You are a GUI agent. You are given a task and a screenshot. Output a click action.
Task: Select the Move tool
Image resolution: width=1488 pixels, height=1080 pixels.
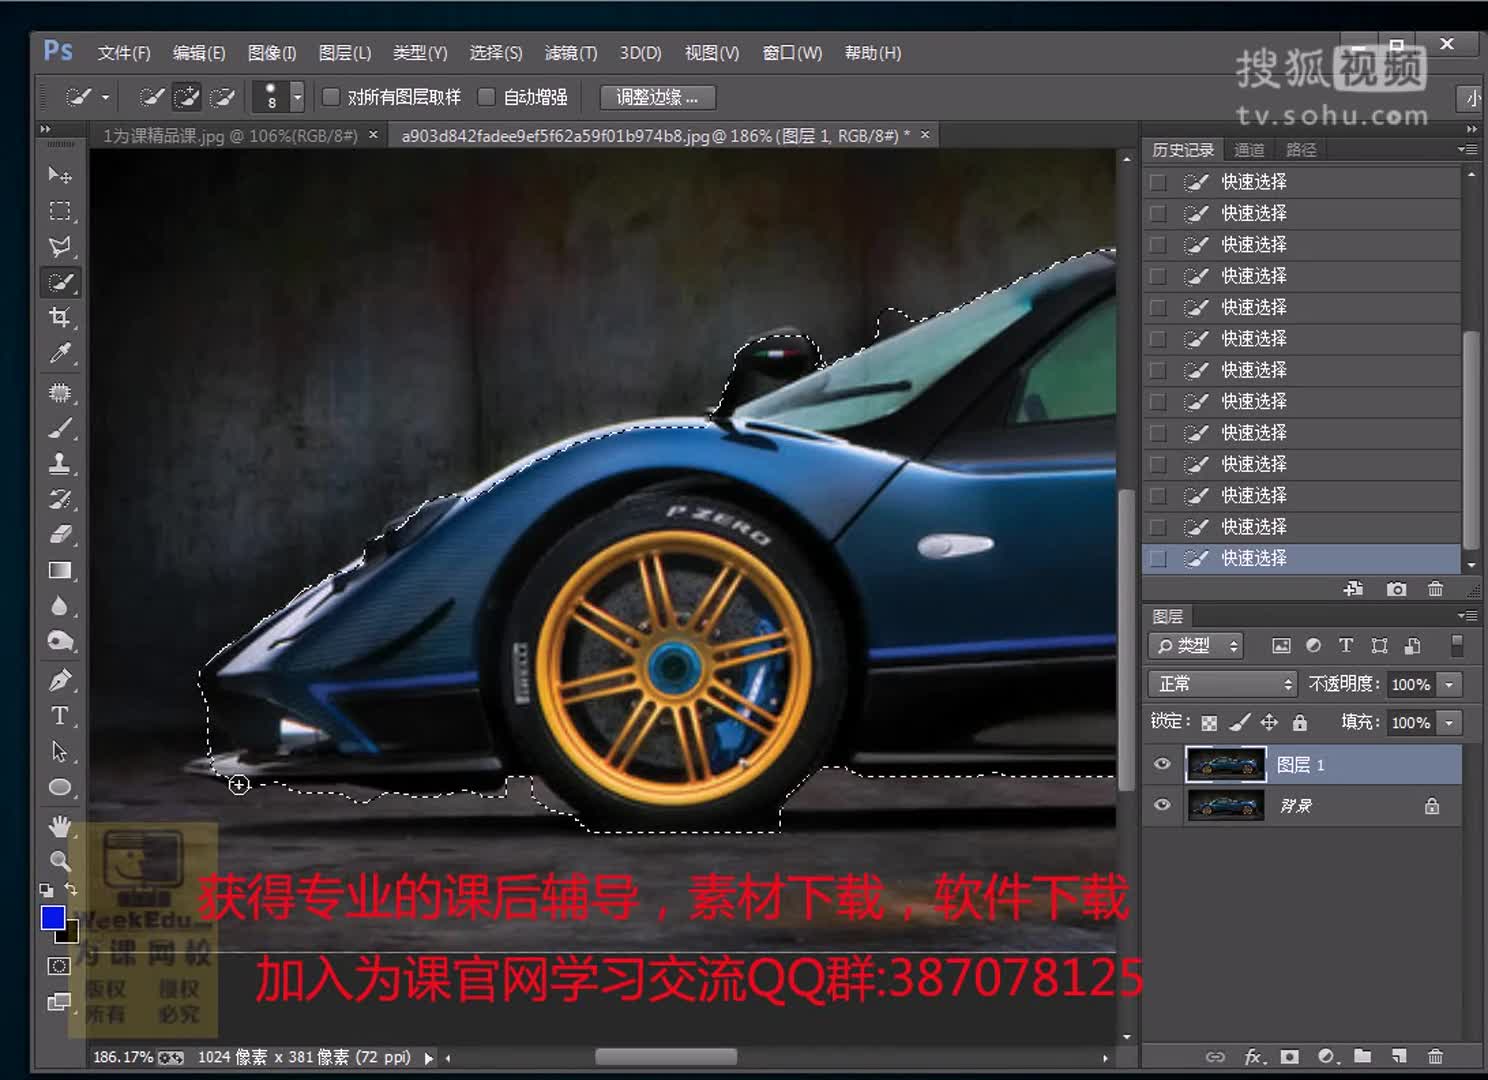coord(60,175)
